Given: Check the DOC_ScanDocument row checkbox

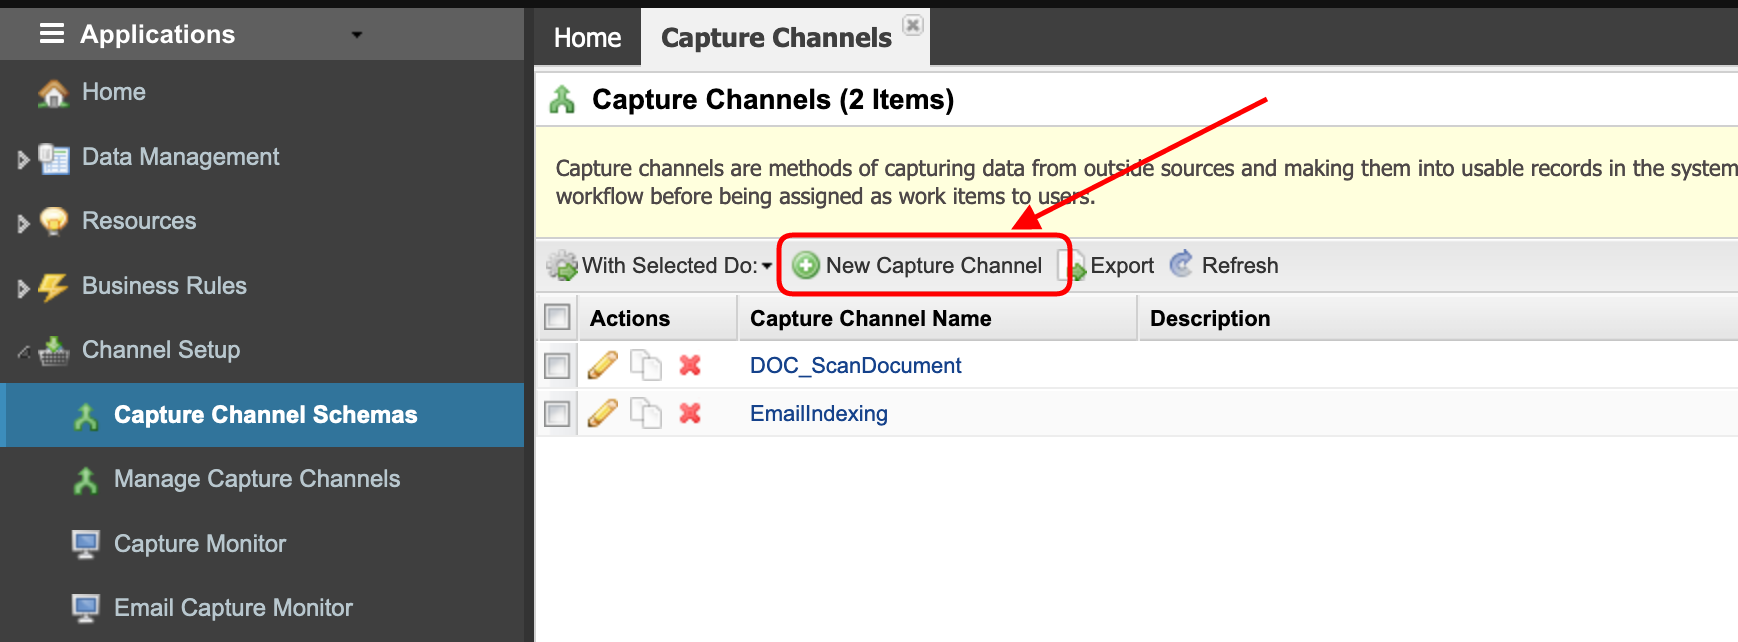Looking at the screenshot, I should coord(557,366).
